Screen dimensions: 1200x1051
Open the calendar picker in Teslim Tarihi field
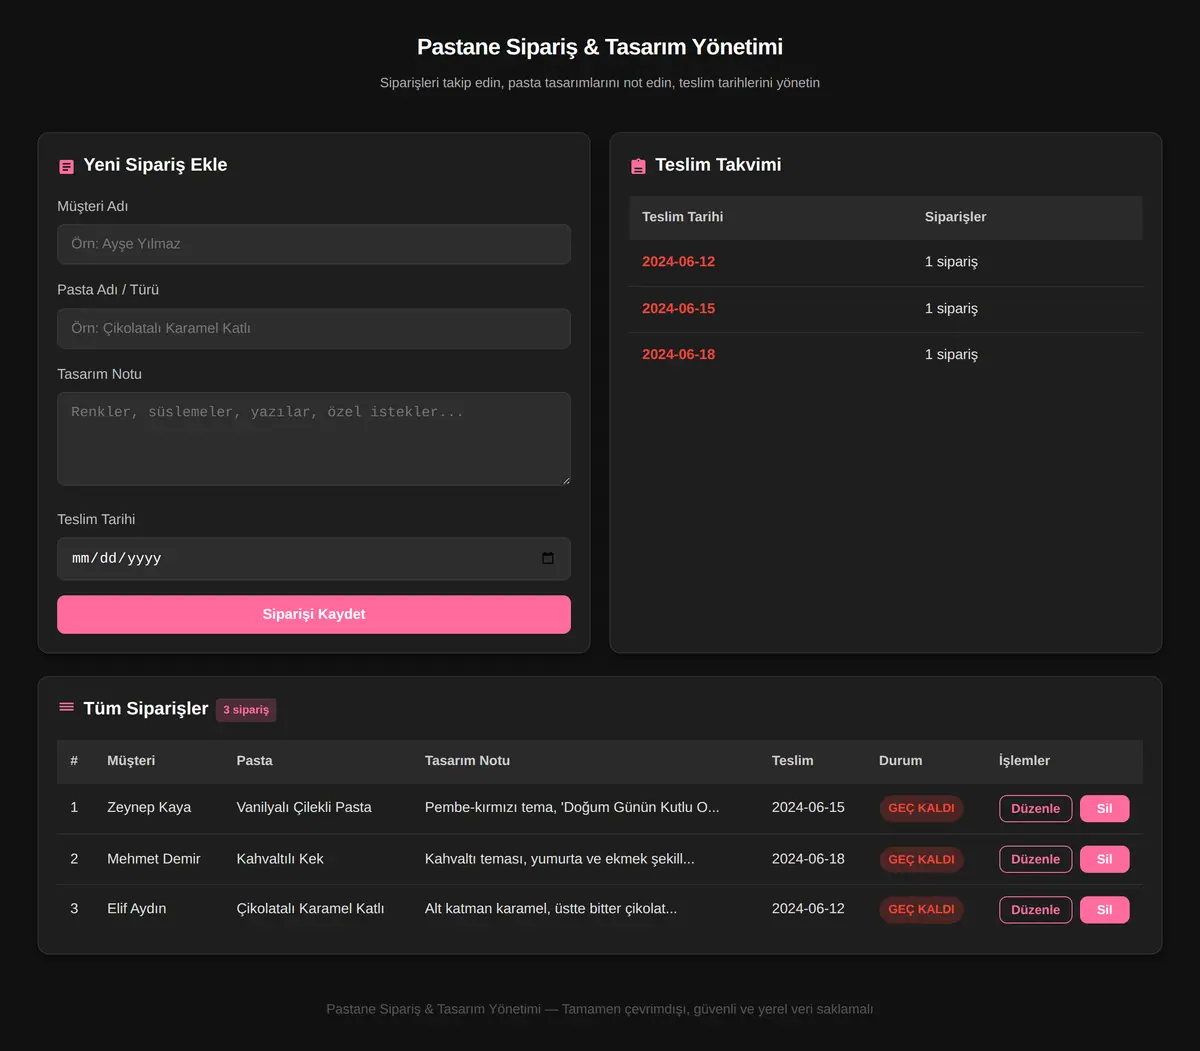(x=548, y=558)
